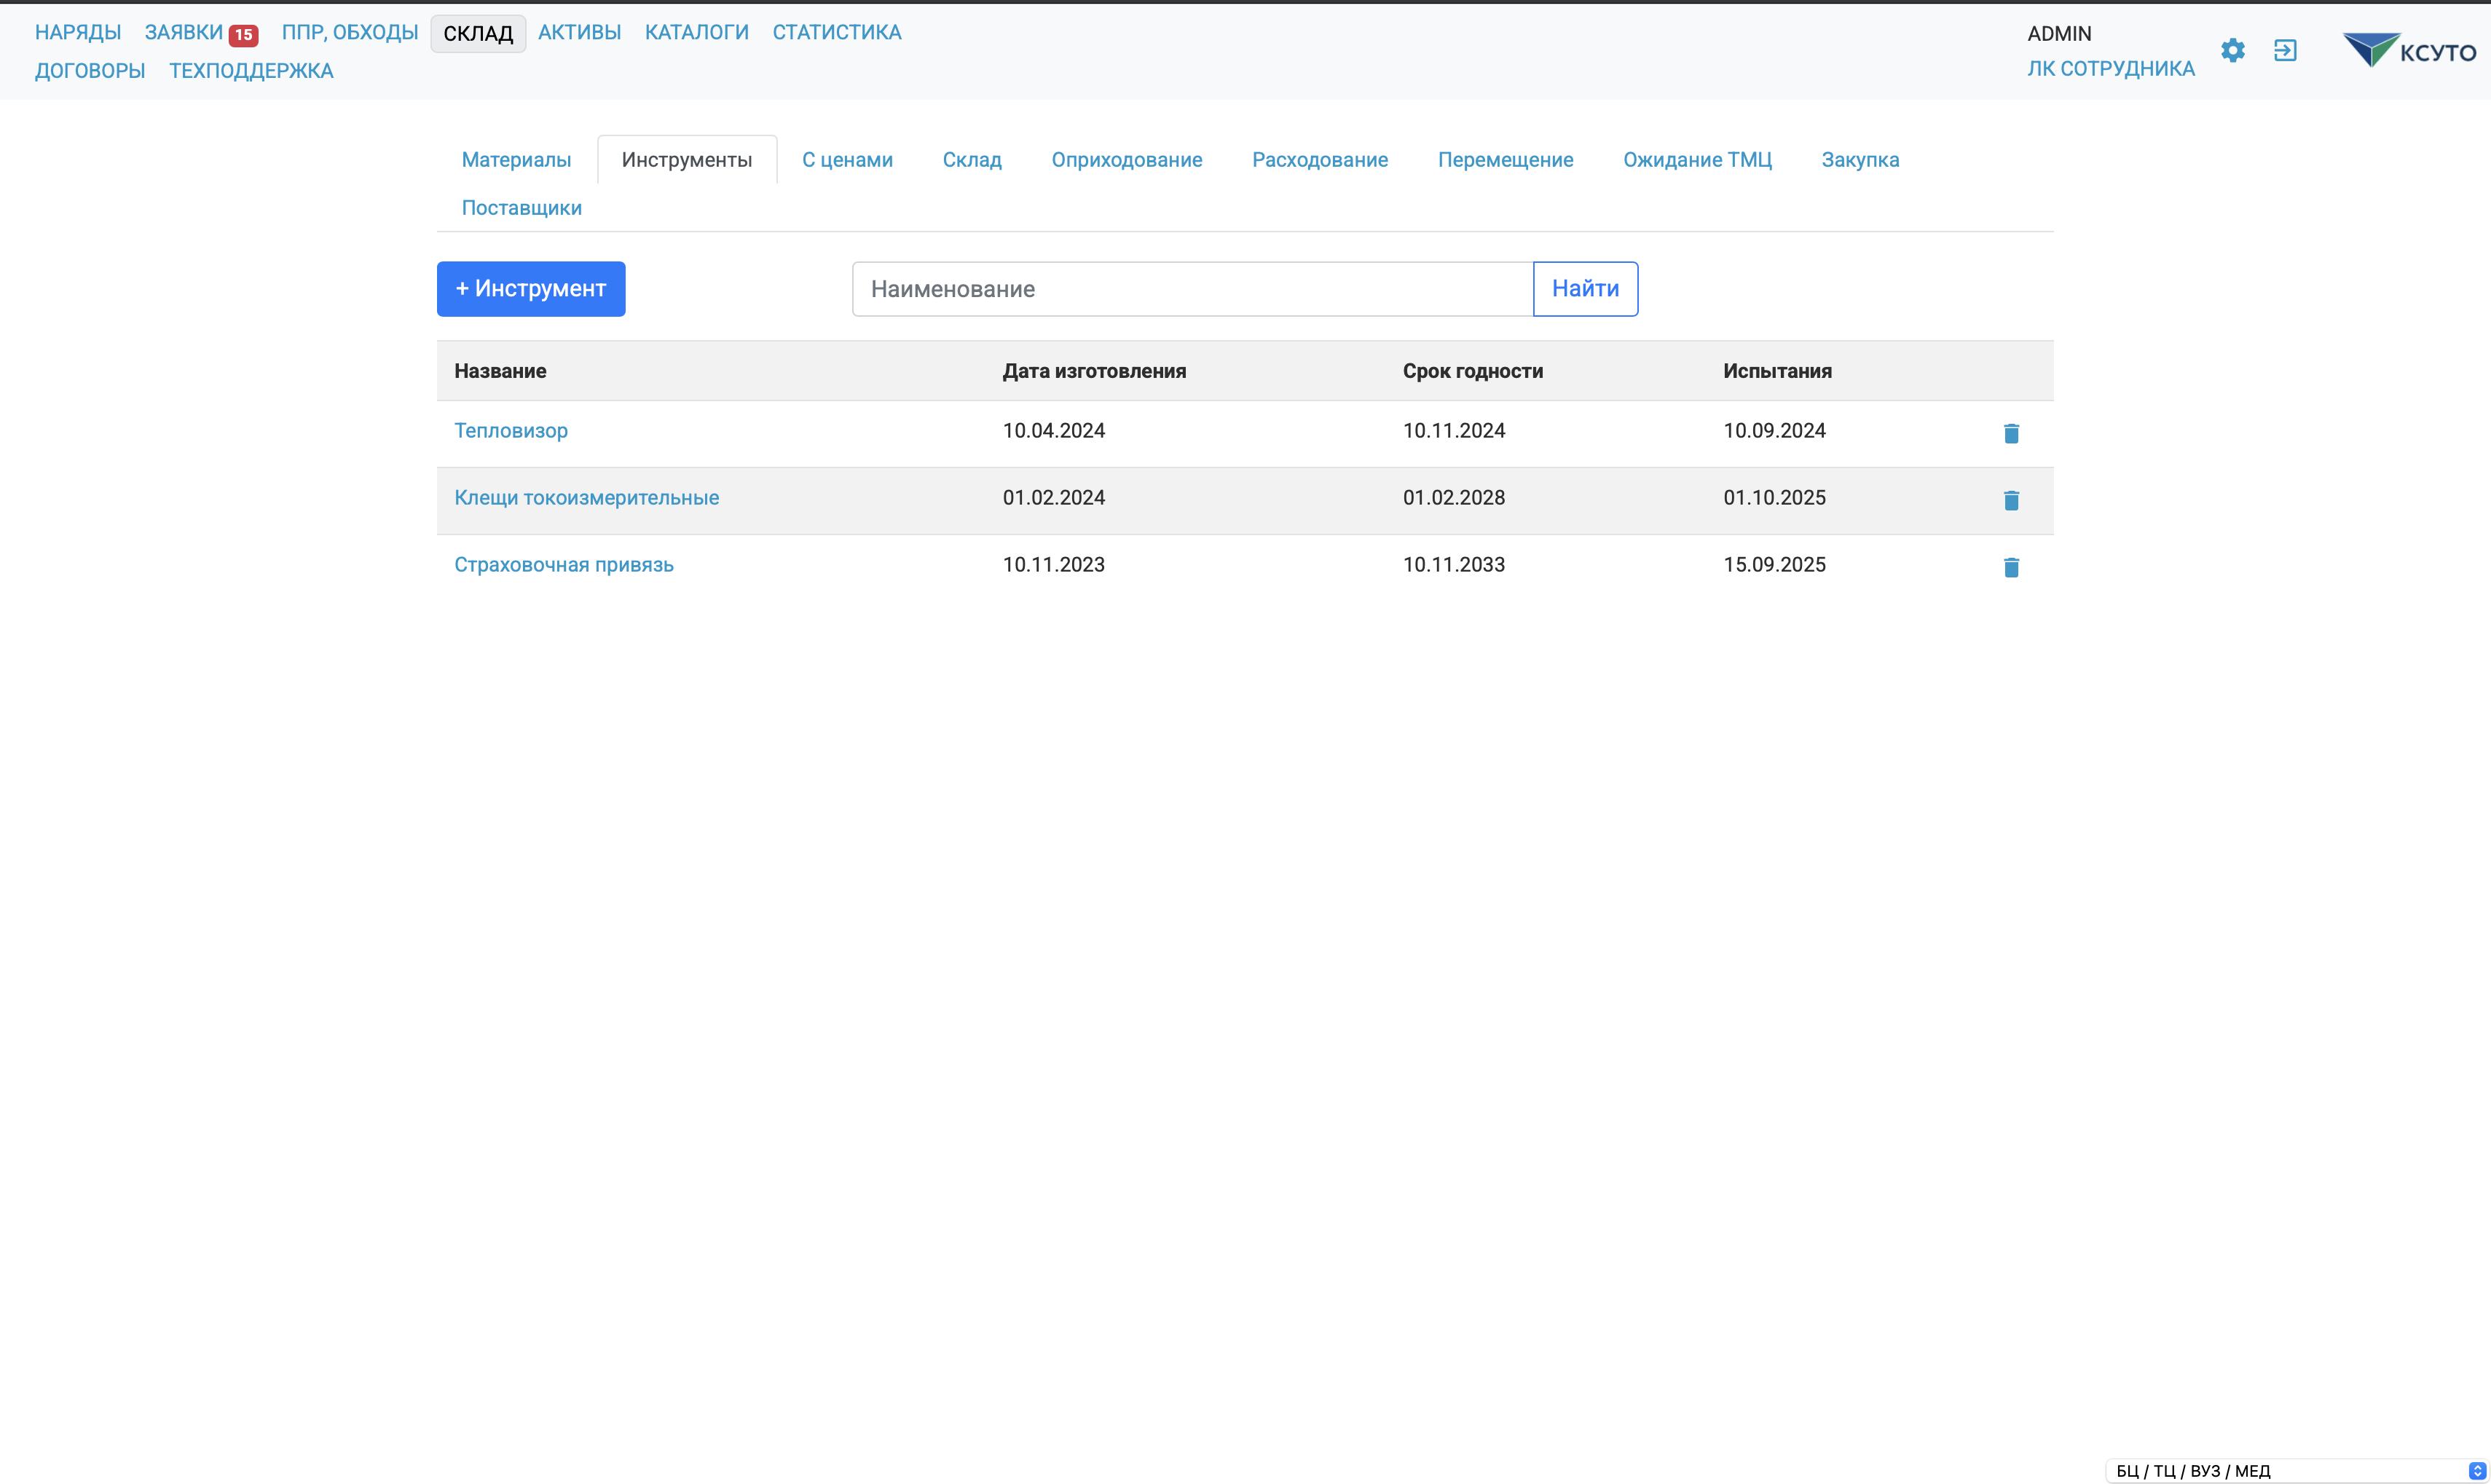Click the КСУТО logo
2491x1484 pixels.
[x=2410, y=50]
